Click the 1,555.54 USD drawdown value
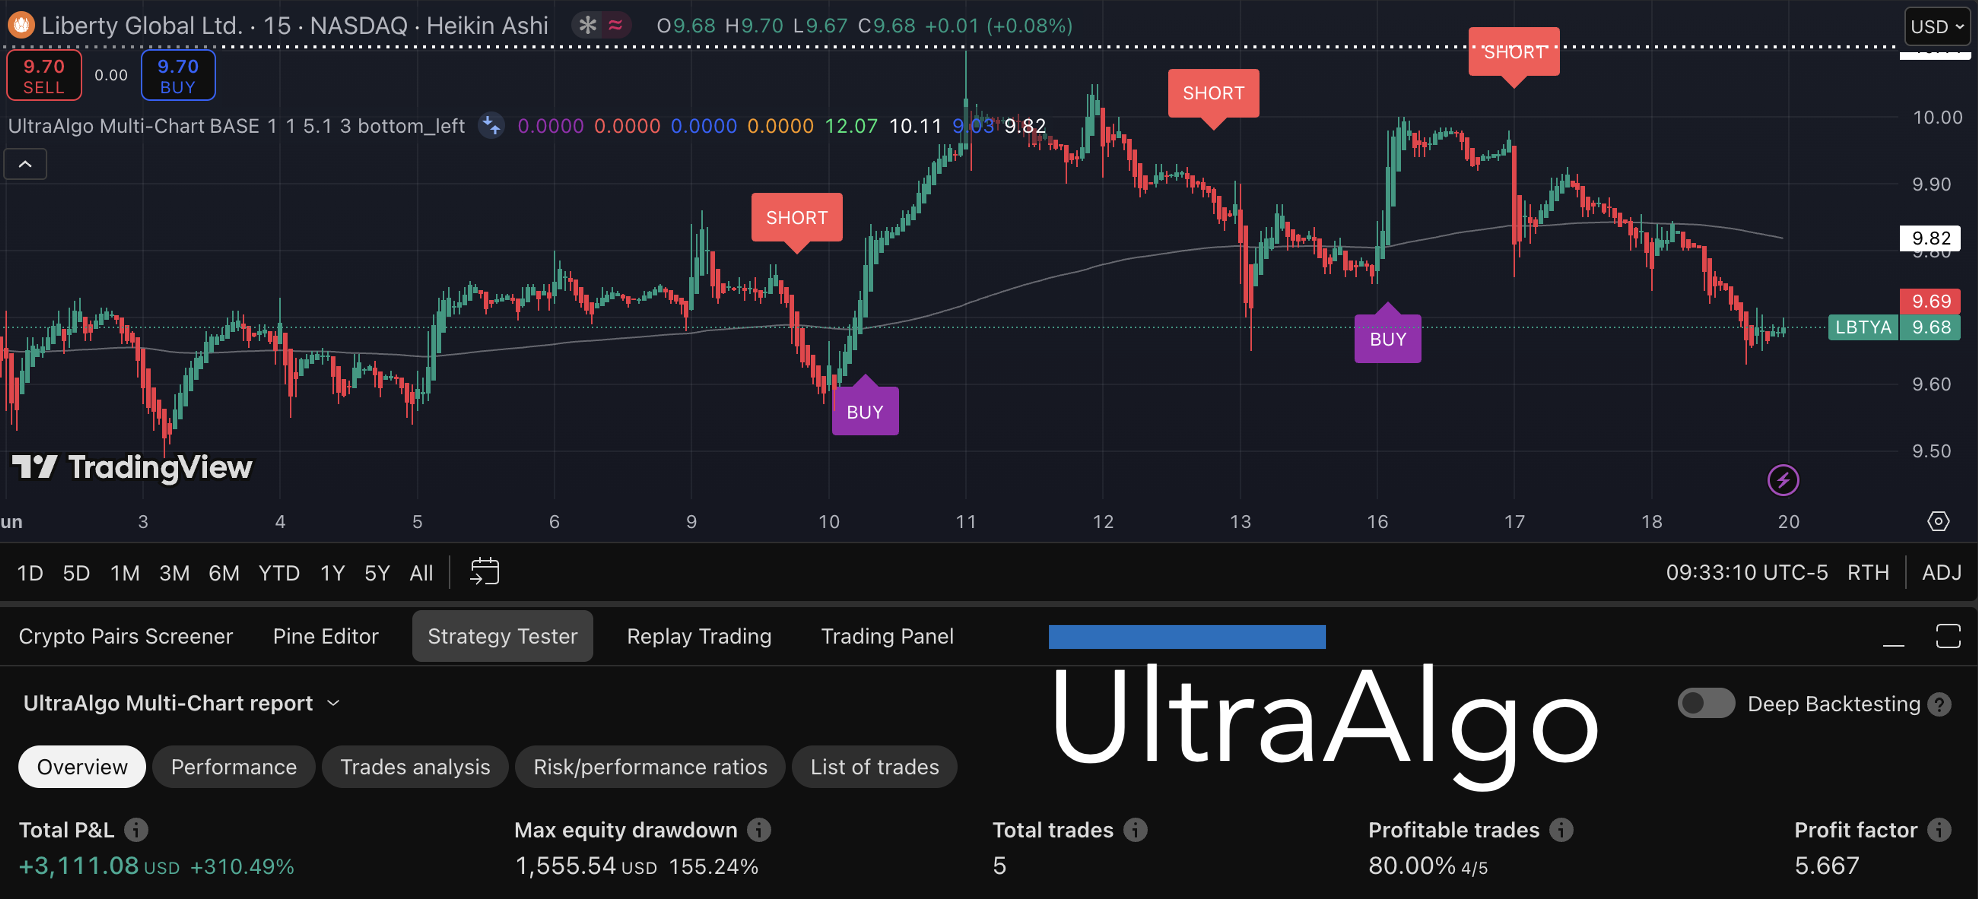1978x900 pixels. point(586,866)
